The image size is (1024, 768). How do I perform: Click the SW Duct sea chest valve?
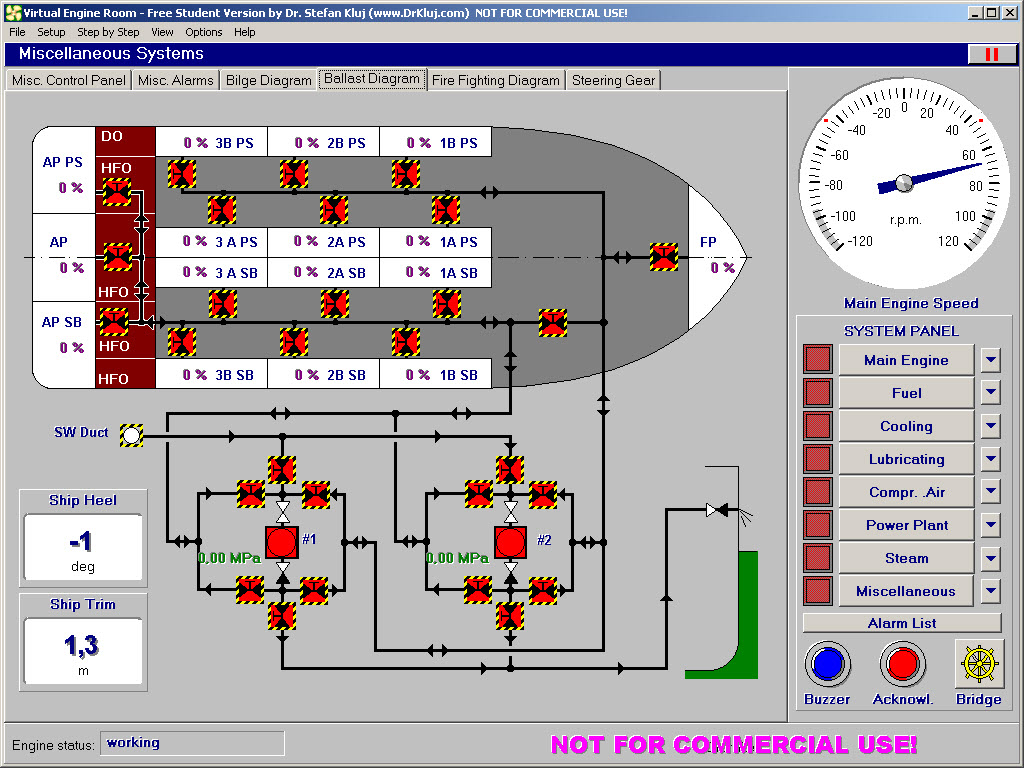(131, 434)
